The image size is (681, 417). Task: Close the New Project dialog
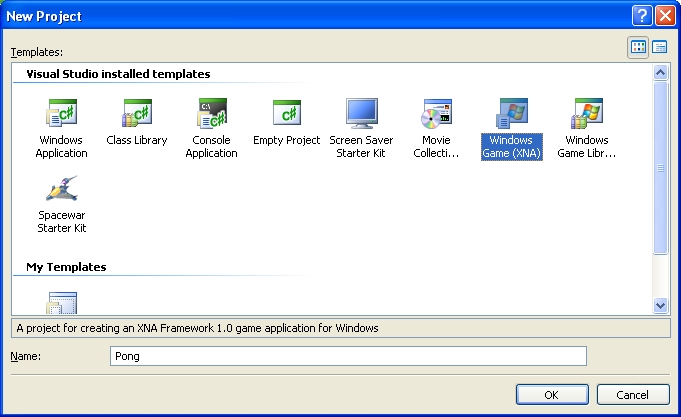click(665, 16)
